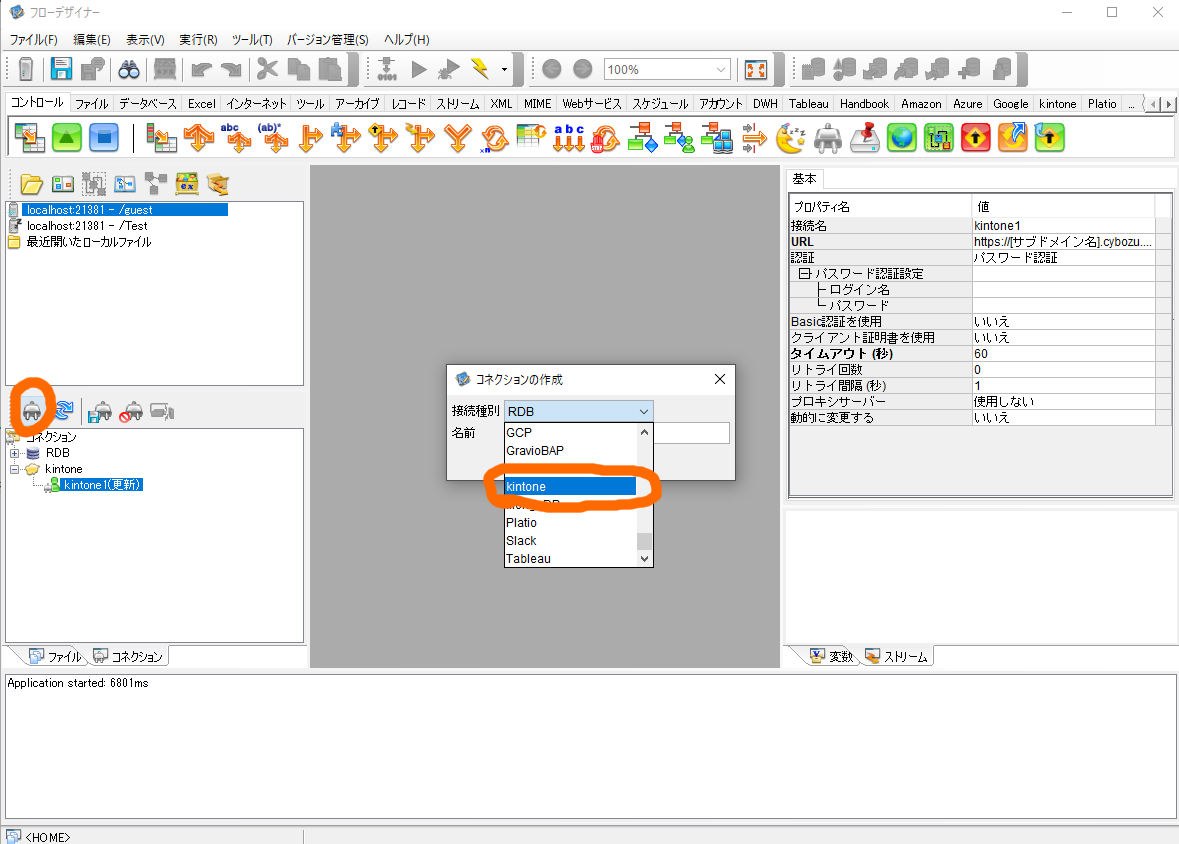Collapse the kintone tree node

(x=14, y=469)
